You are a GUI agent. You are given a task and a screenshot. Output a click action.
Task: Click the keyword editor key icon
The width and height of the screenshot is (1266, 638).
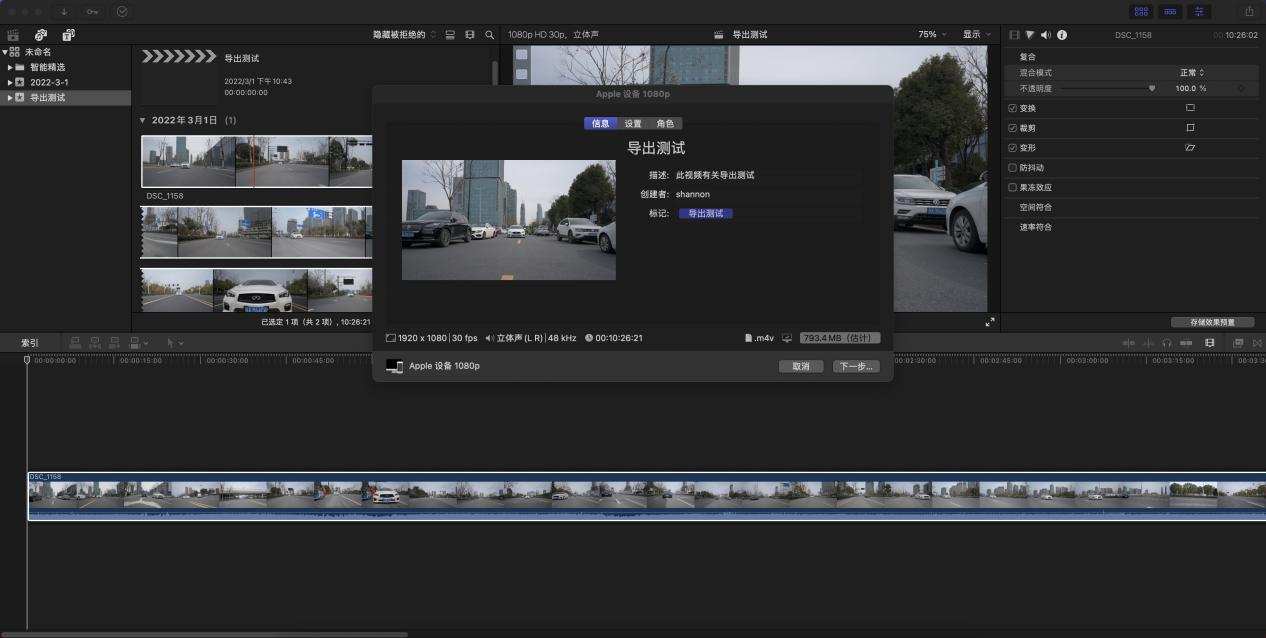pos(93,12)
